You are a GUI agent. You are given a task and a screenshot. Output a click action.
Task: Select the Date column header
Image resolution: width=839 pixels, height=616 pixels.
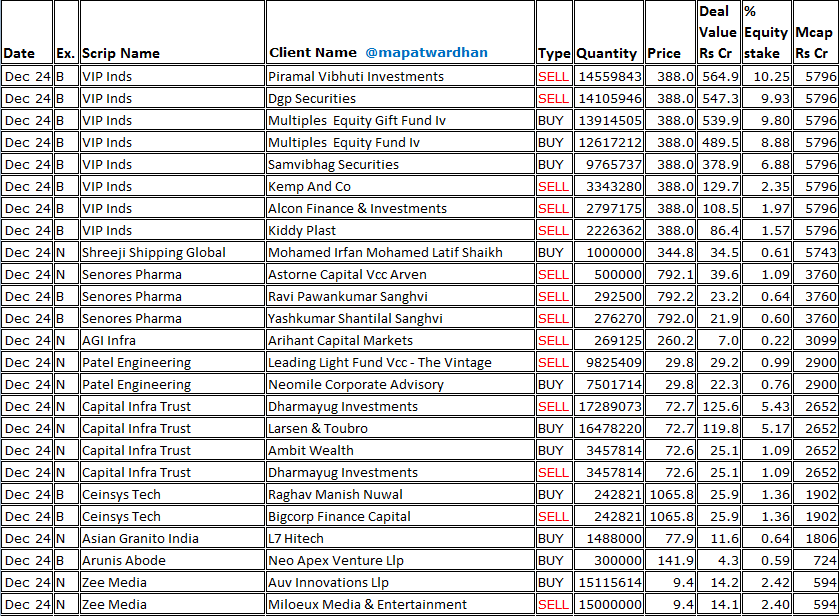(19, 54)
